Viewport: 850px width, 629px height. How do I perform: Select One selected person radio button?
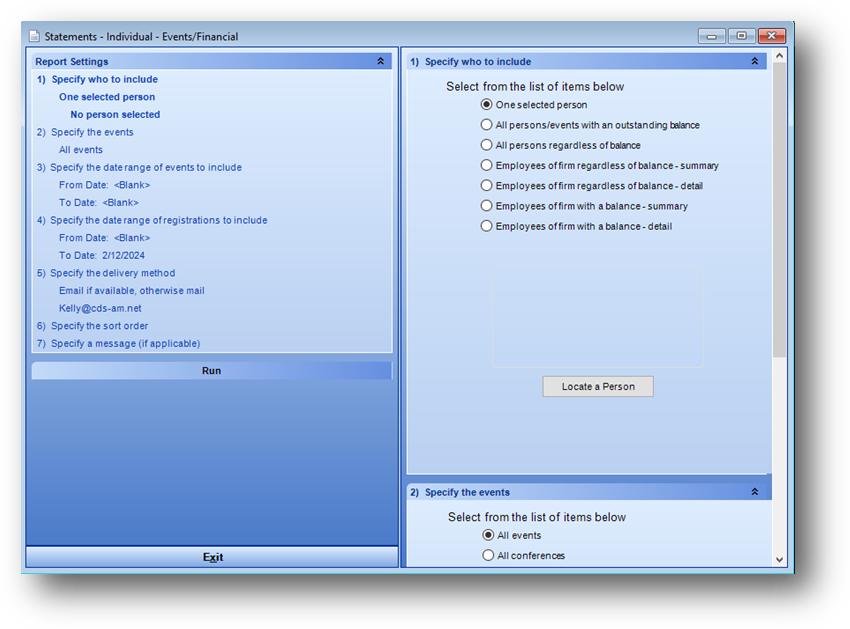click(x=486, y=104)
